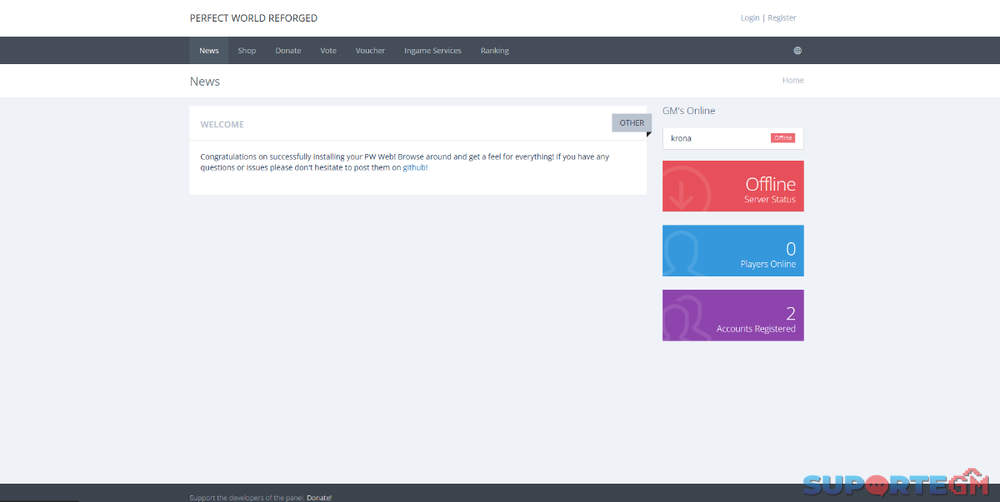Screen dimensions: 1000x502
Task: Open the Donate menu item
Action: pyautogui.click(x=288, y=51)
